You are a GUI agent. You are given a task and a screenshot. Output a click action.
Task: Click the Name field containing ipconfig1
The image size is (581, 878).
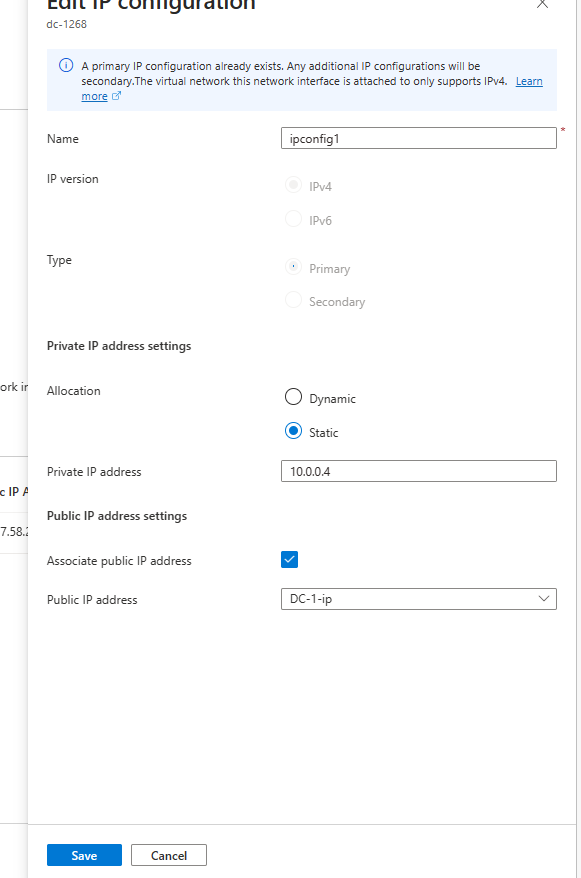coord(418,138)
